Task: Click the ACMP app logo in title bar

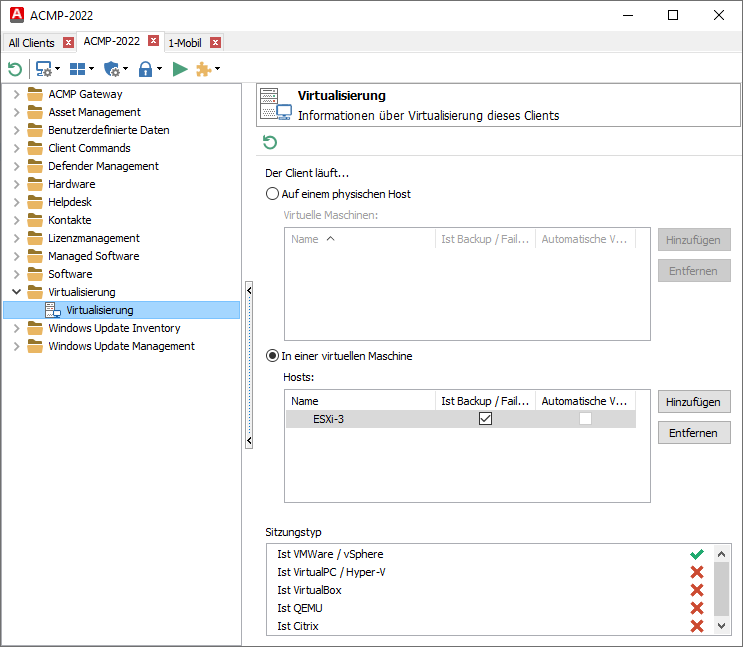Action: coord(17,15)
